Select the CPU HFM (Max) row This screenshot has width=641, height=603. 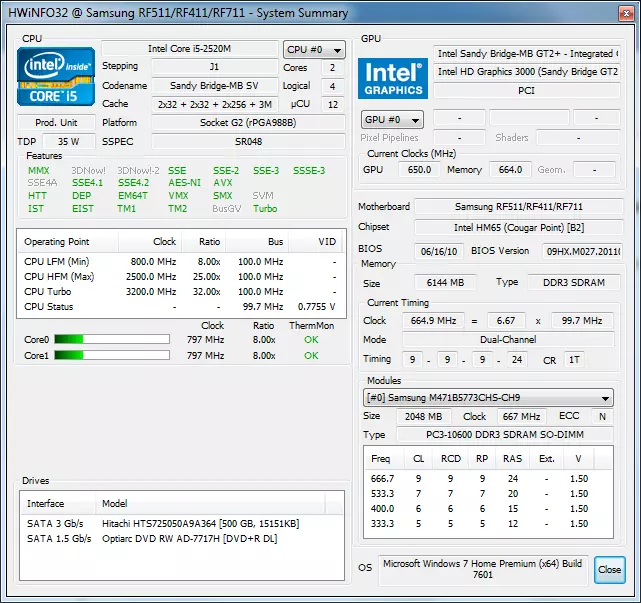click(x=181, y=277)
